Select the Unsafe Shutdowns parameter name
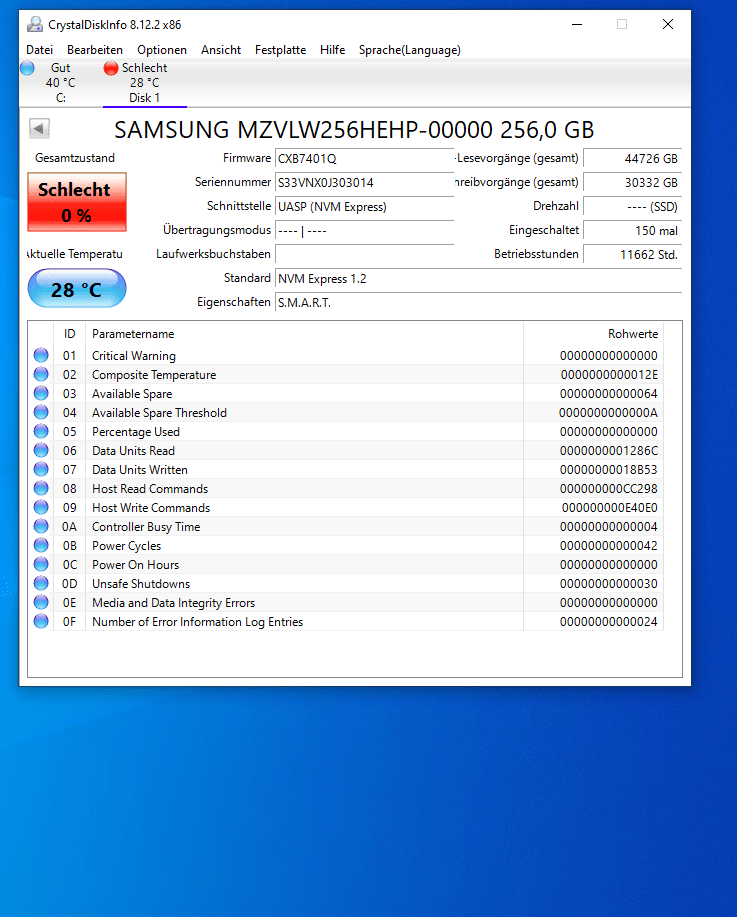 pyautogui.click(x=141, y=584)
